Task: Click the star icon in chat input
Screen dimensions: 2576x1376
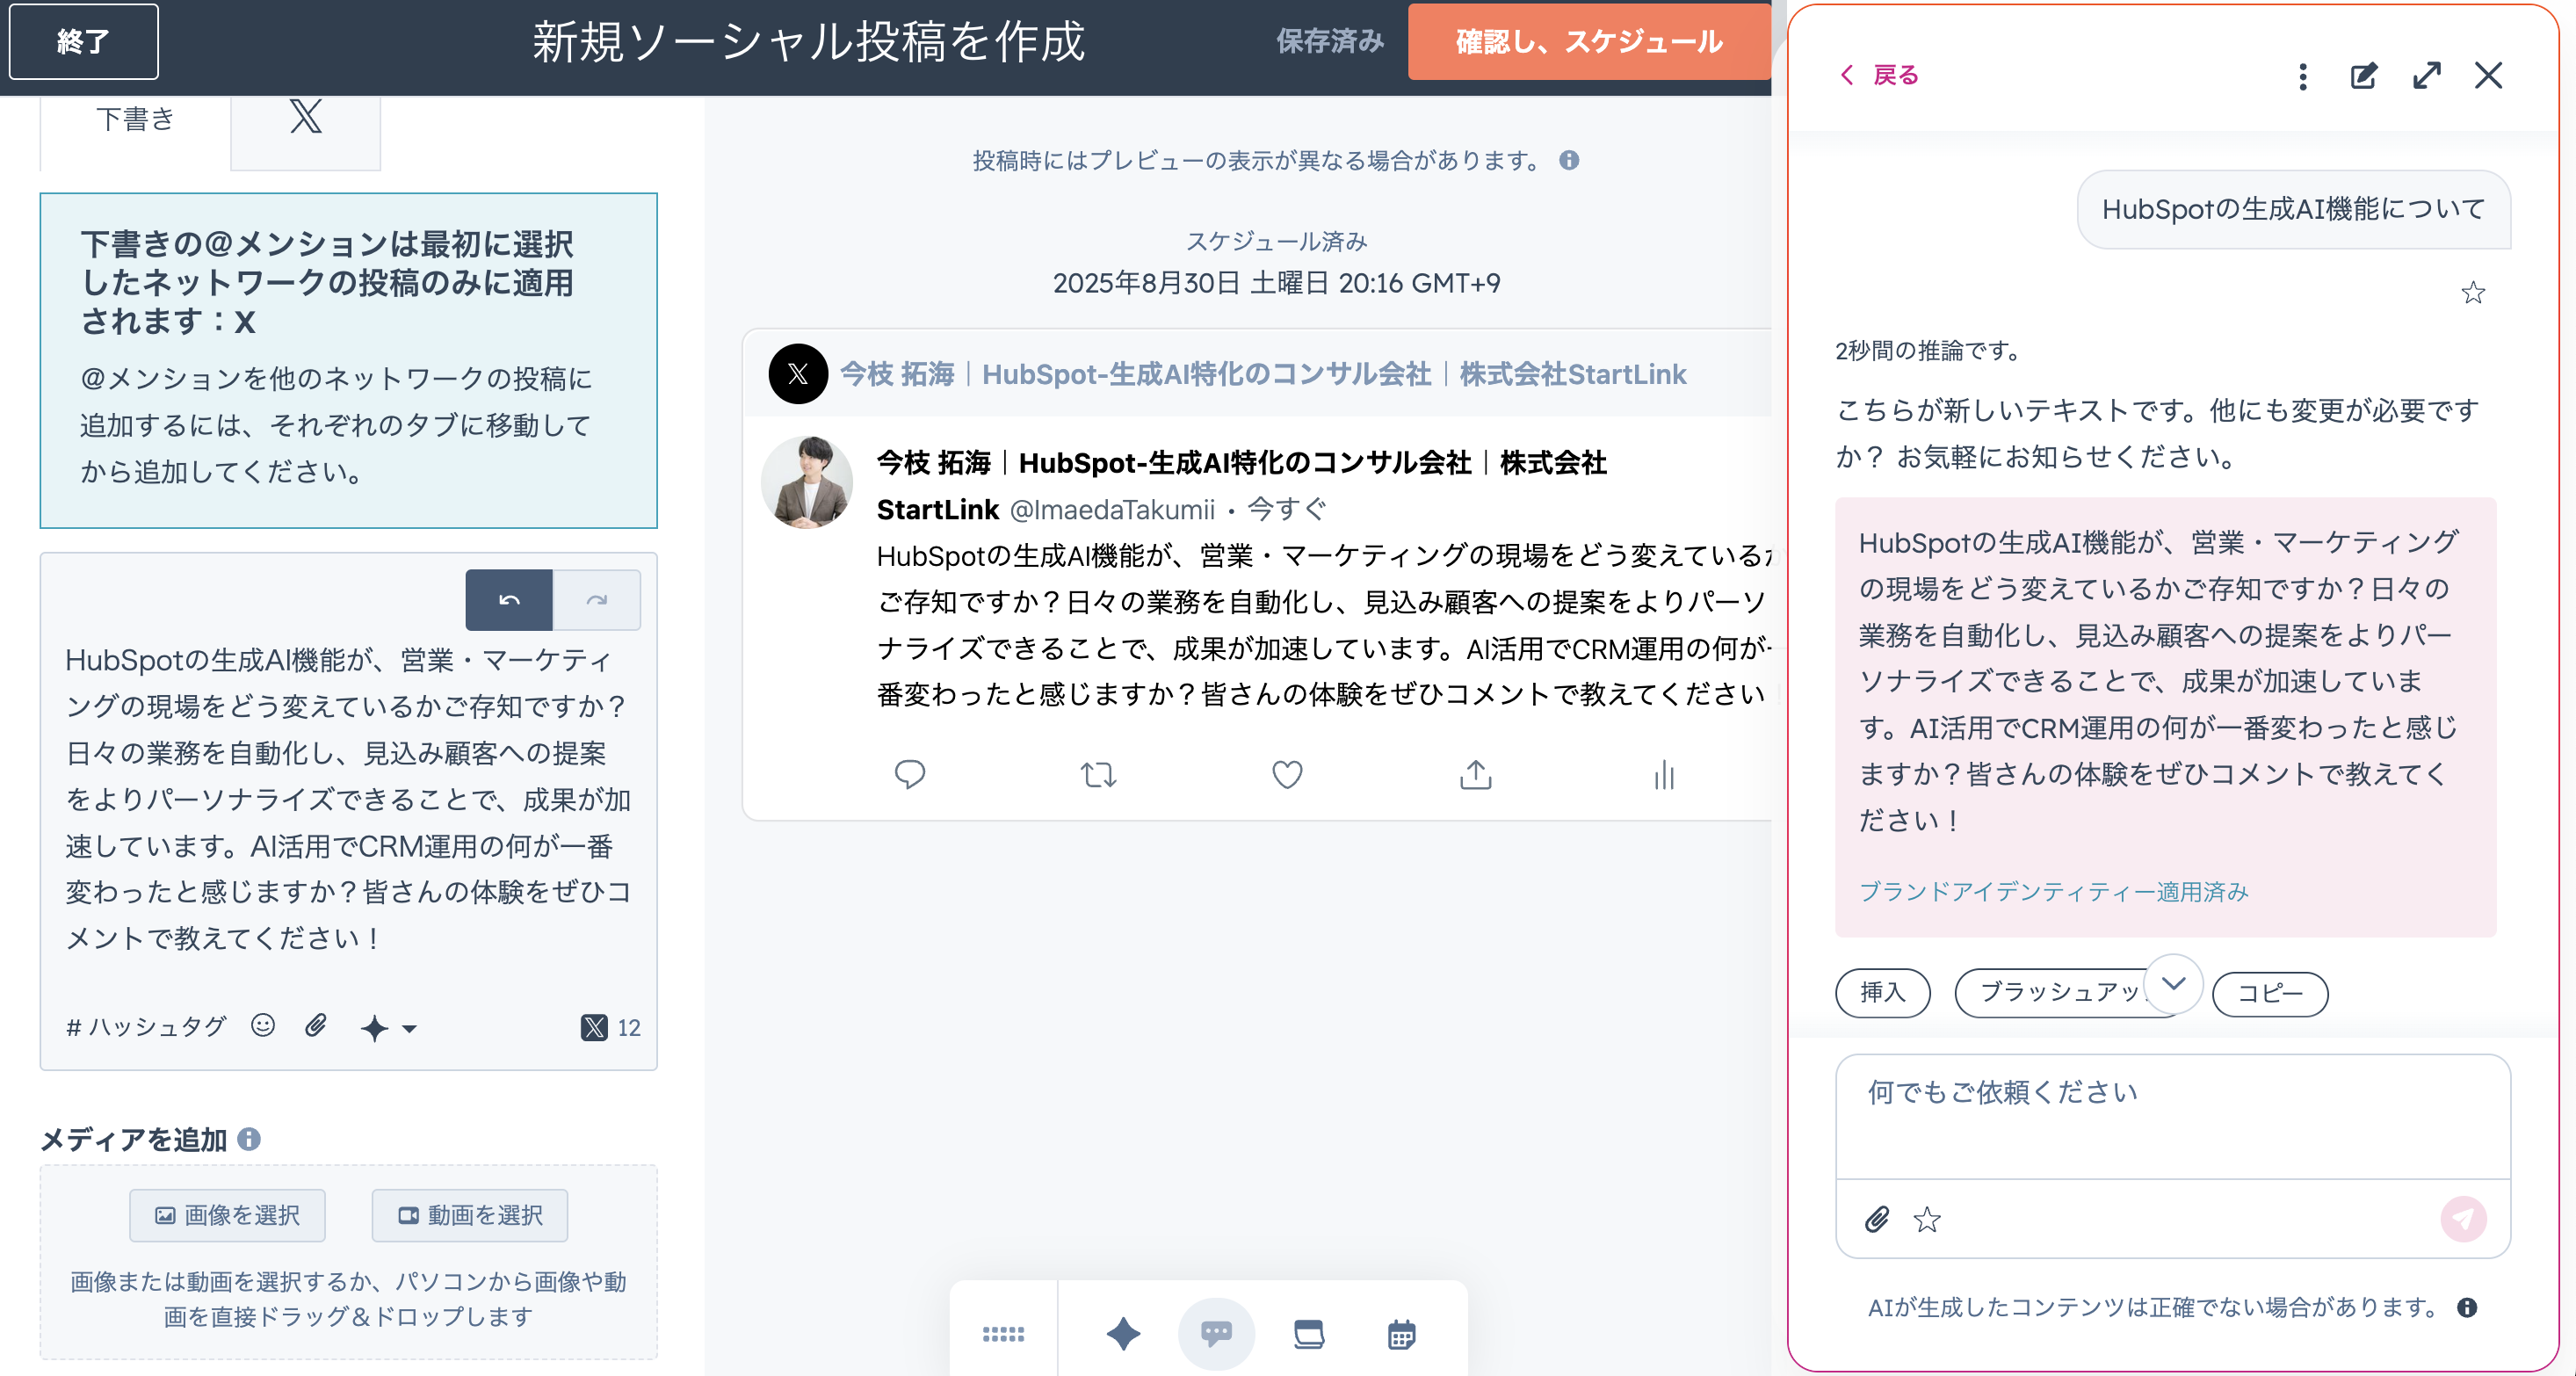Action: [x=1926, y=1220]
